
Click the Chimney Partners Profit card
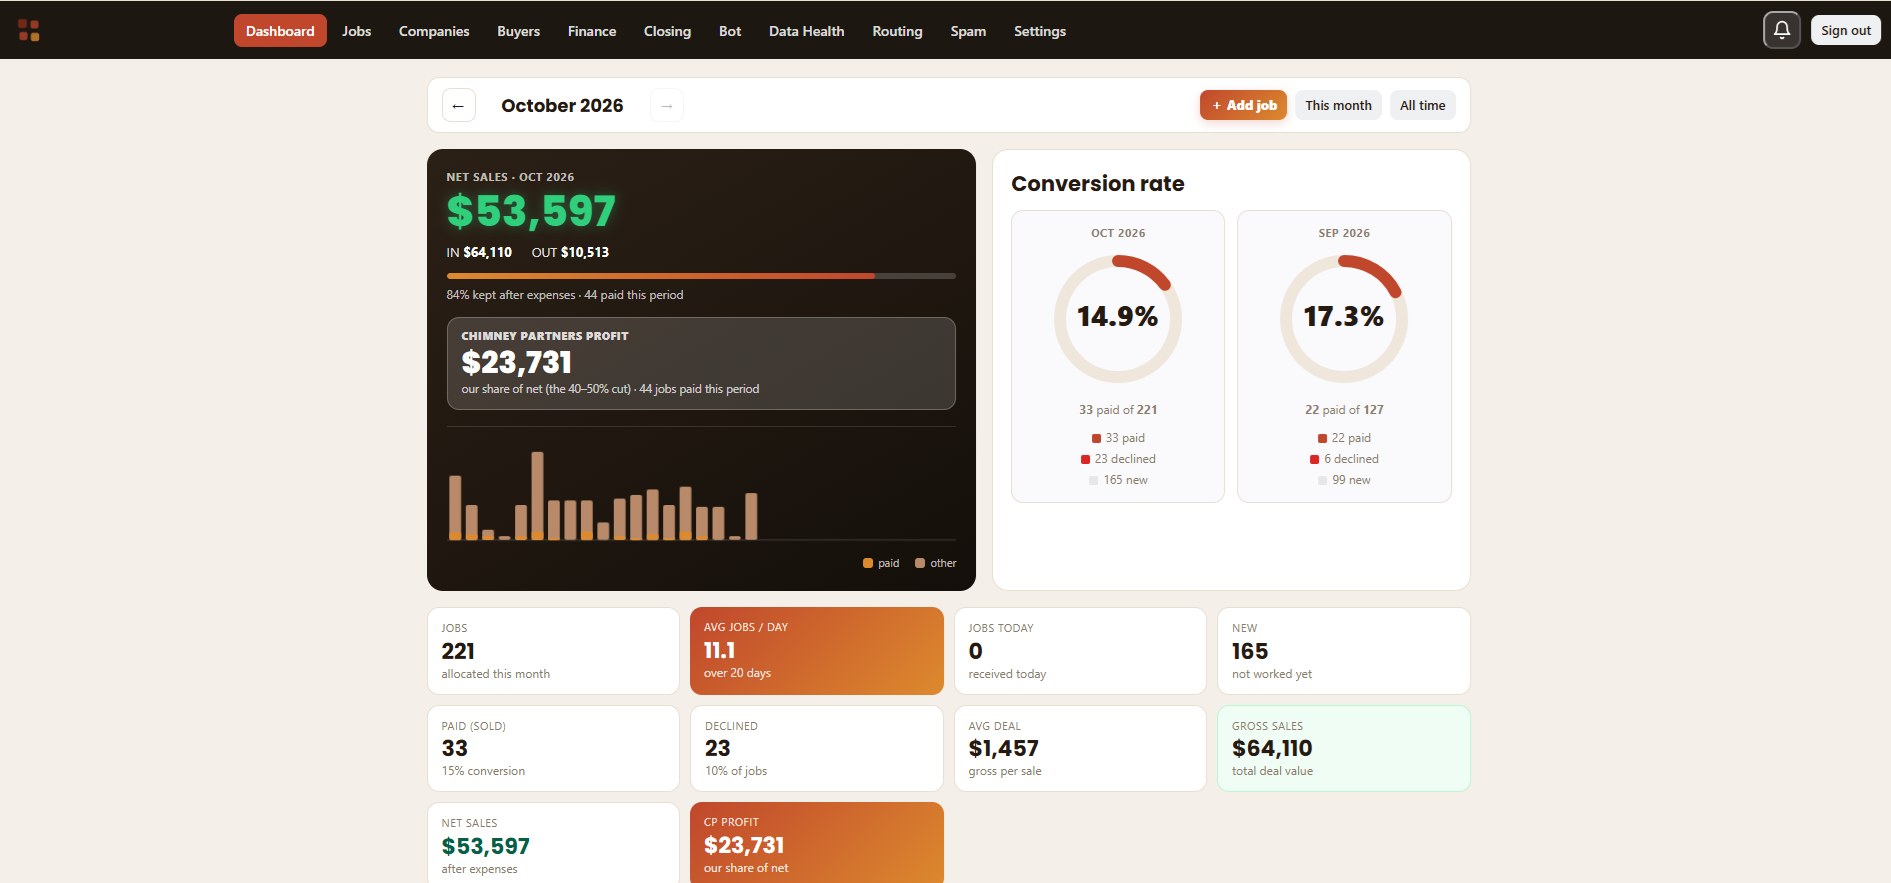[701, 363]
